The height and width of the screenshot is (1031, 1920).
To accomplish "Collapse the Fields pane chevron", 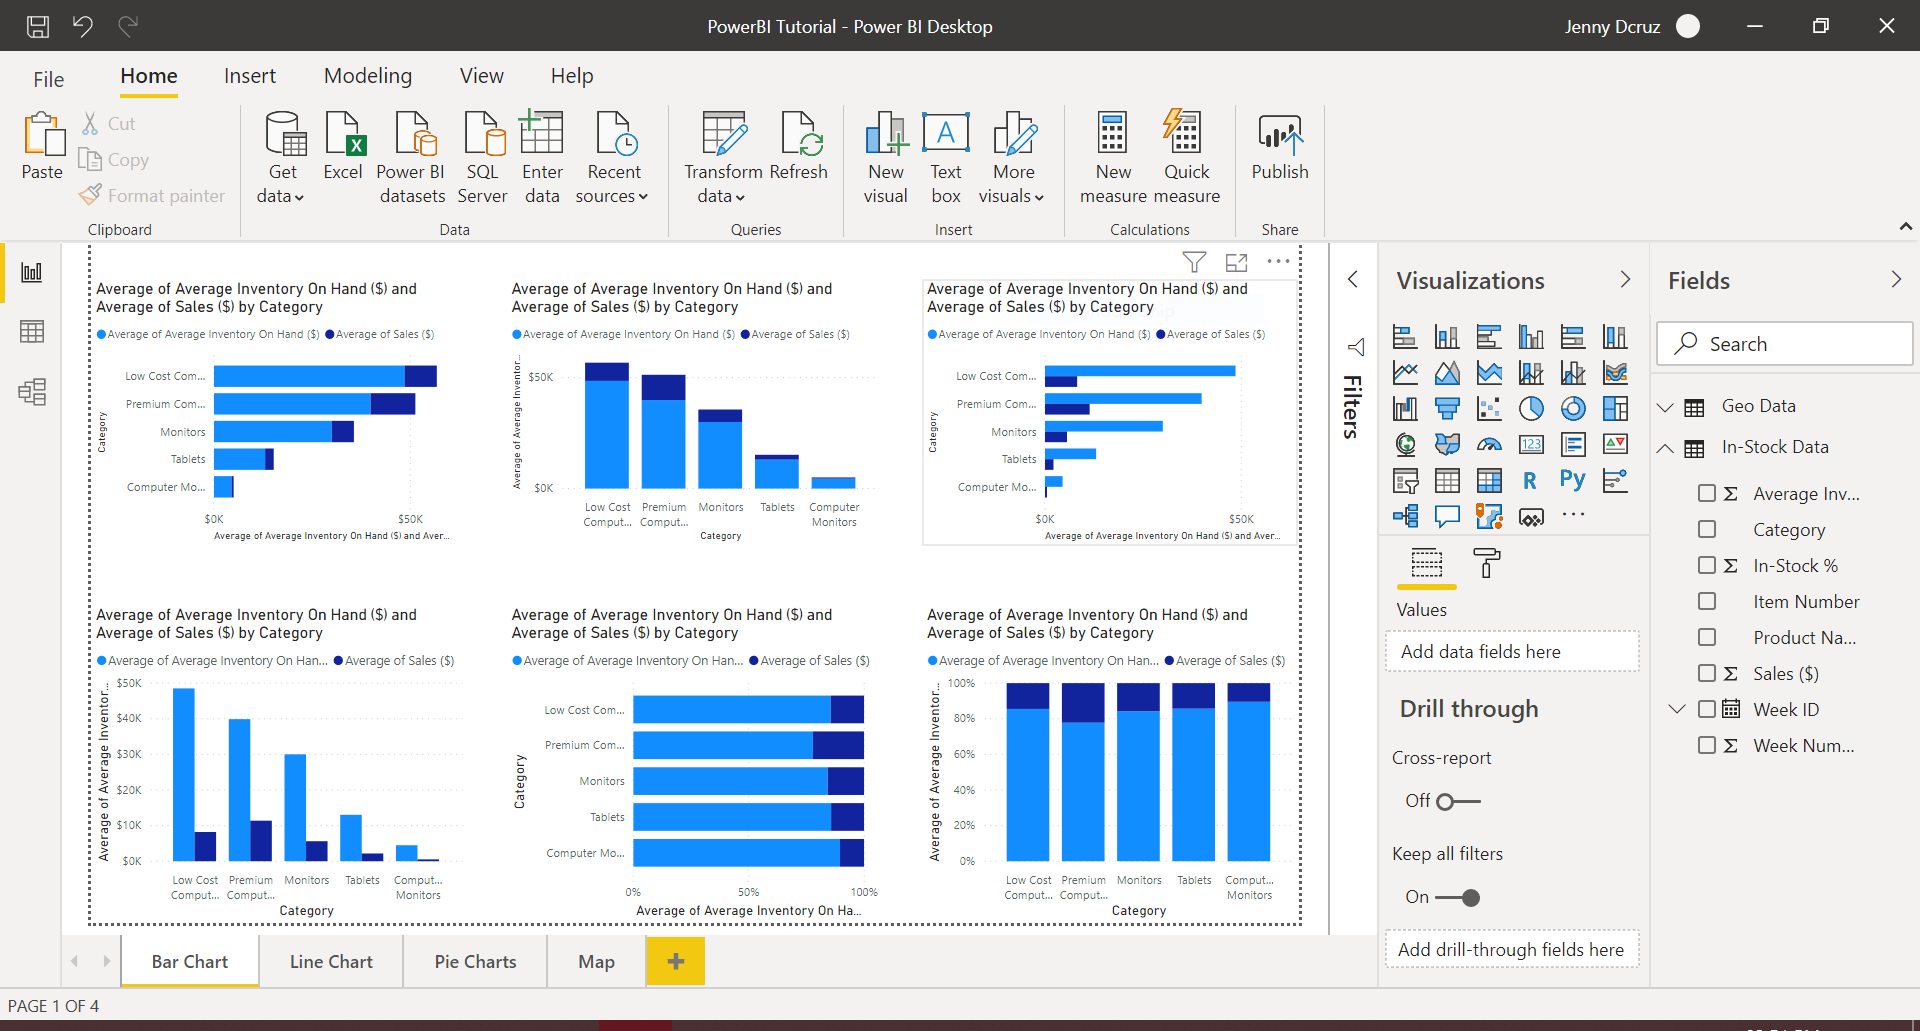I will point(1896,280).
